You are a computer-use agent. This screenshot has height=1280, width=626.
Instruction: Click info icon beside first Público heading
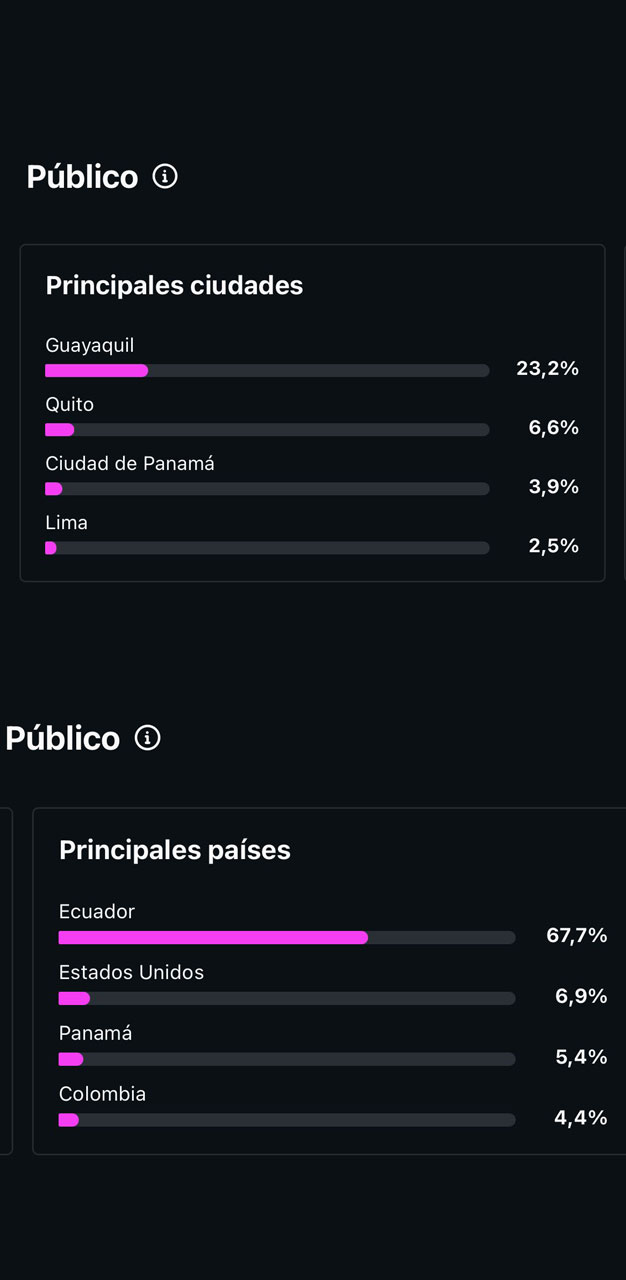click(x=165, y=177)
